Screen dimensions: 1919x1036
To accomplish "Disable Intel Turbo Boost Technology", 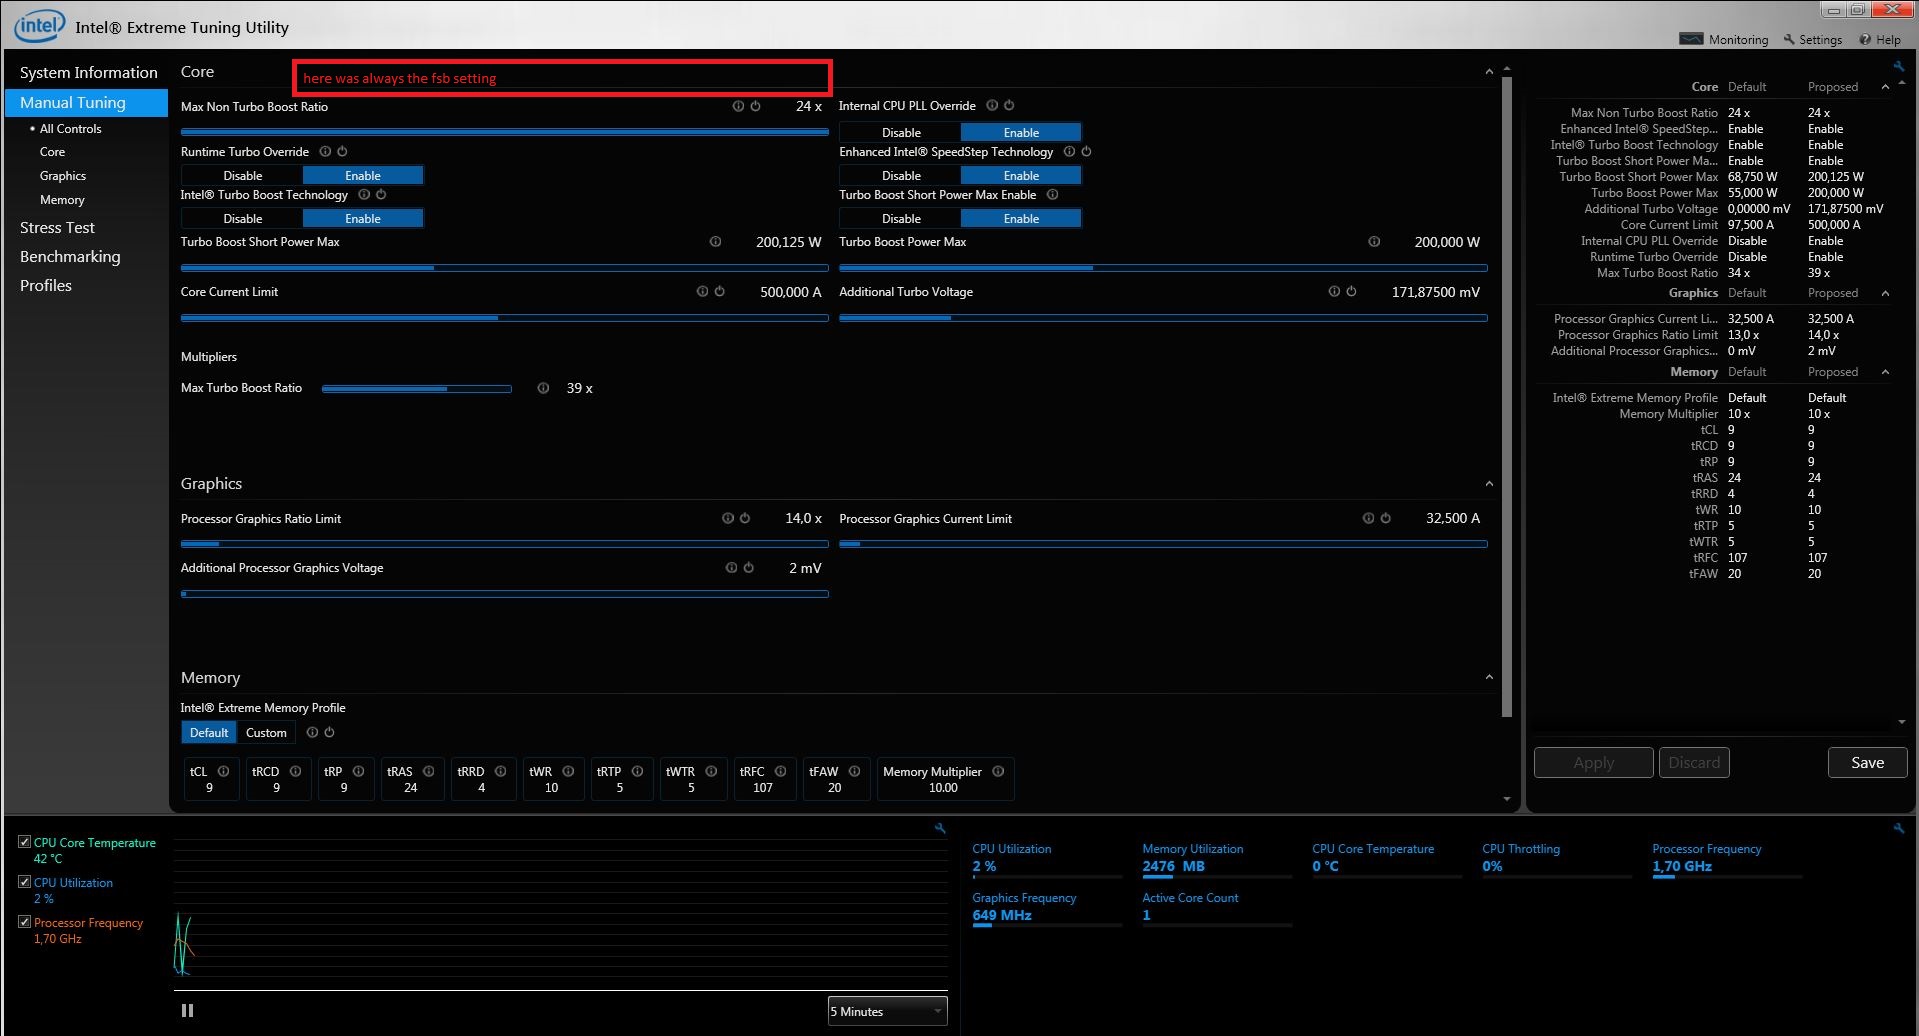I will coord(243,218).
